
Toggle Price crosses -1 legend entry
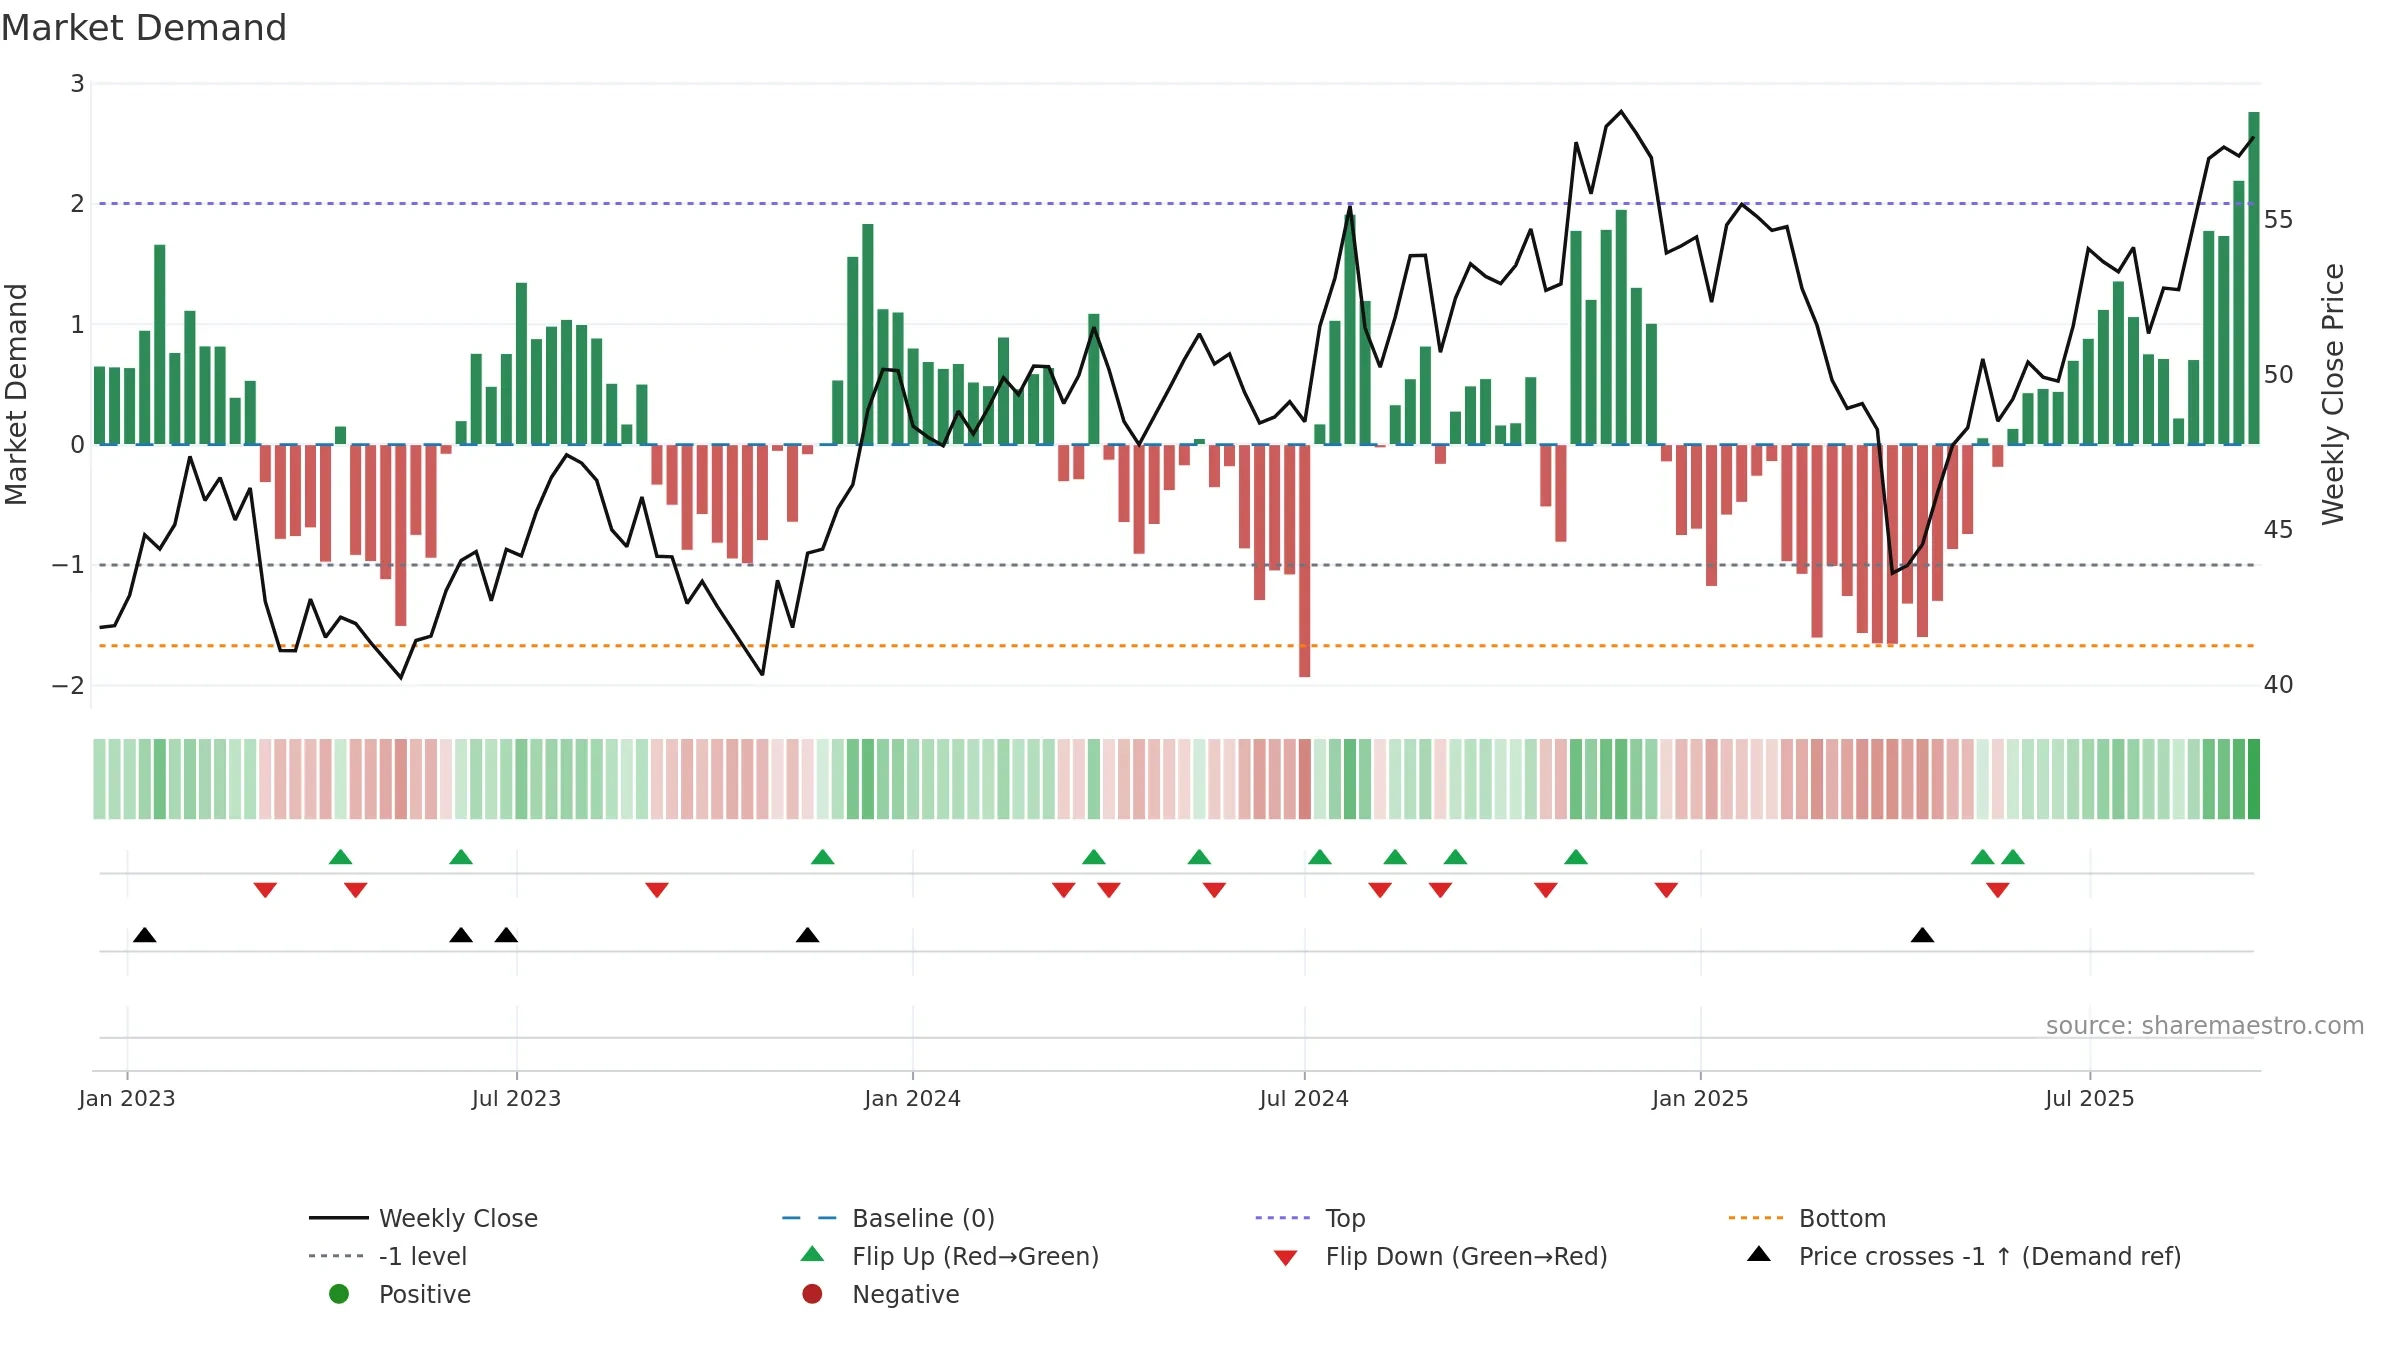click(1964, 1256)
